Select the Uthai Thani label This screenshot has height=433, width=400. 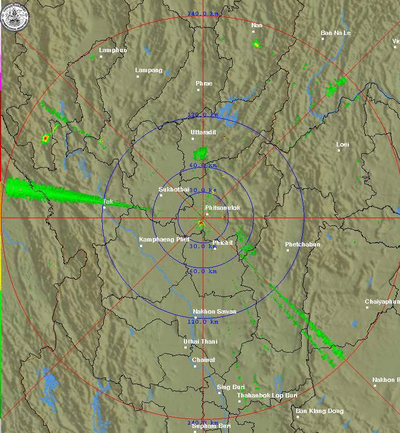200,342
